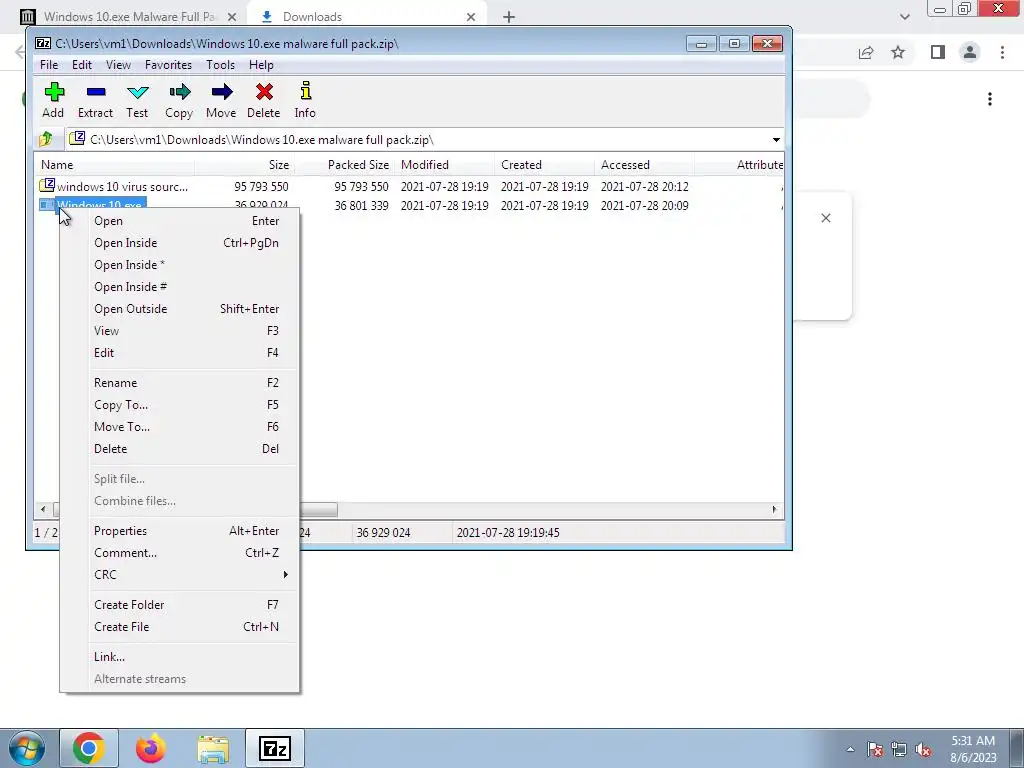
Task: Click the Move toolbar icon
Action: point(221,100)
